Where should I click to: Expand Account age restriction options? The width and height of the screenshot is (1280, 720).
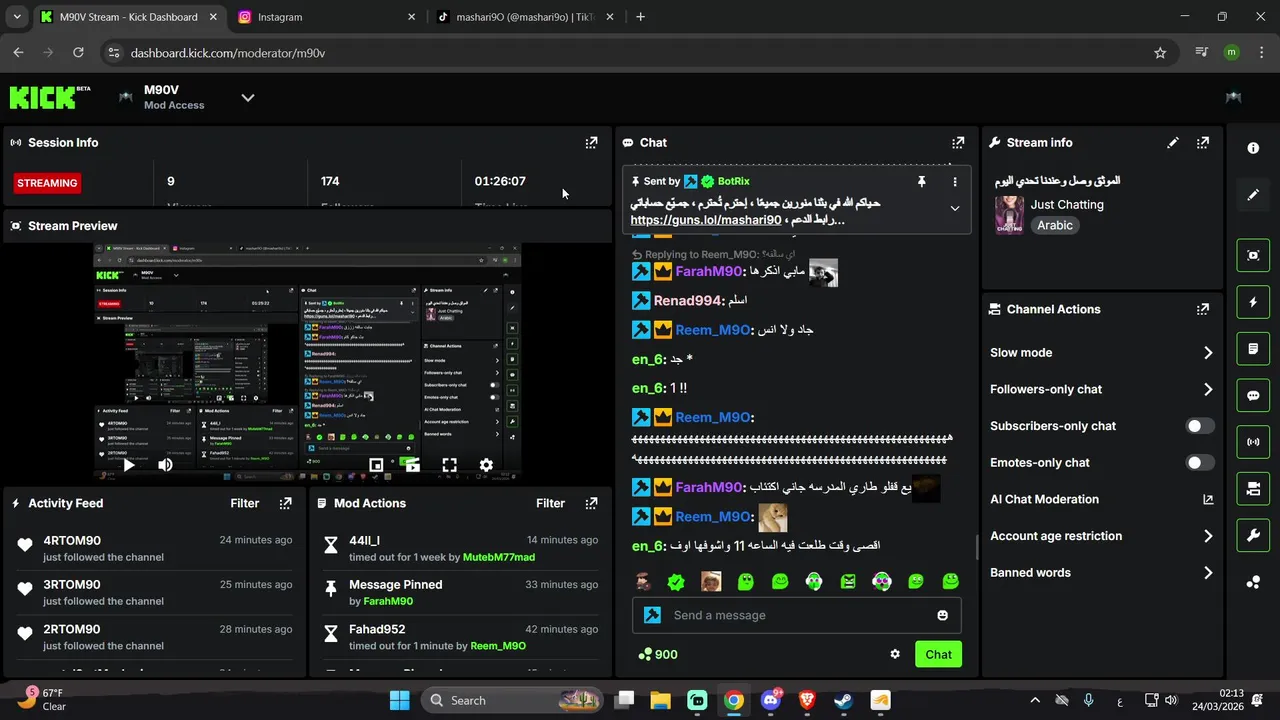point(1208,536)
